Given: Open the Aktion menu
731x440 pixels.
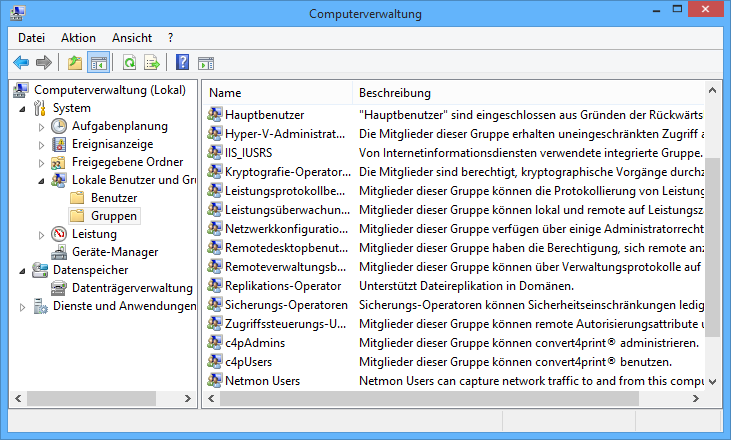Looking at the screenshot, I should click(x=78, y=37).
